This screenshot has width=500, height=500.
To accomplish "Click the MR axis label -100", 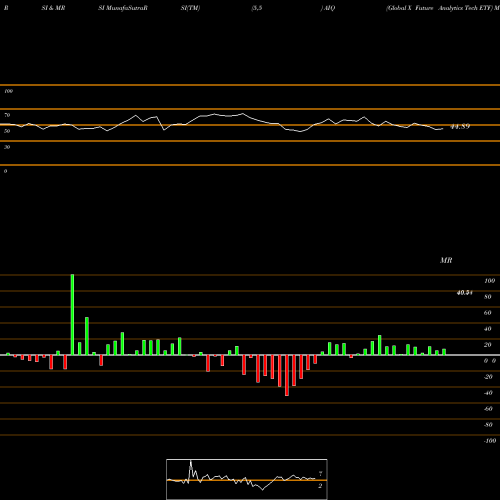I will pos(490,441).
